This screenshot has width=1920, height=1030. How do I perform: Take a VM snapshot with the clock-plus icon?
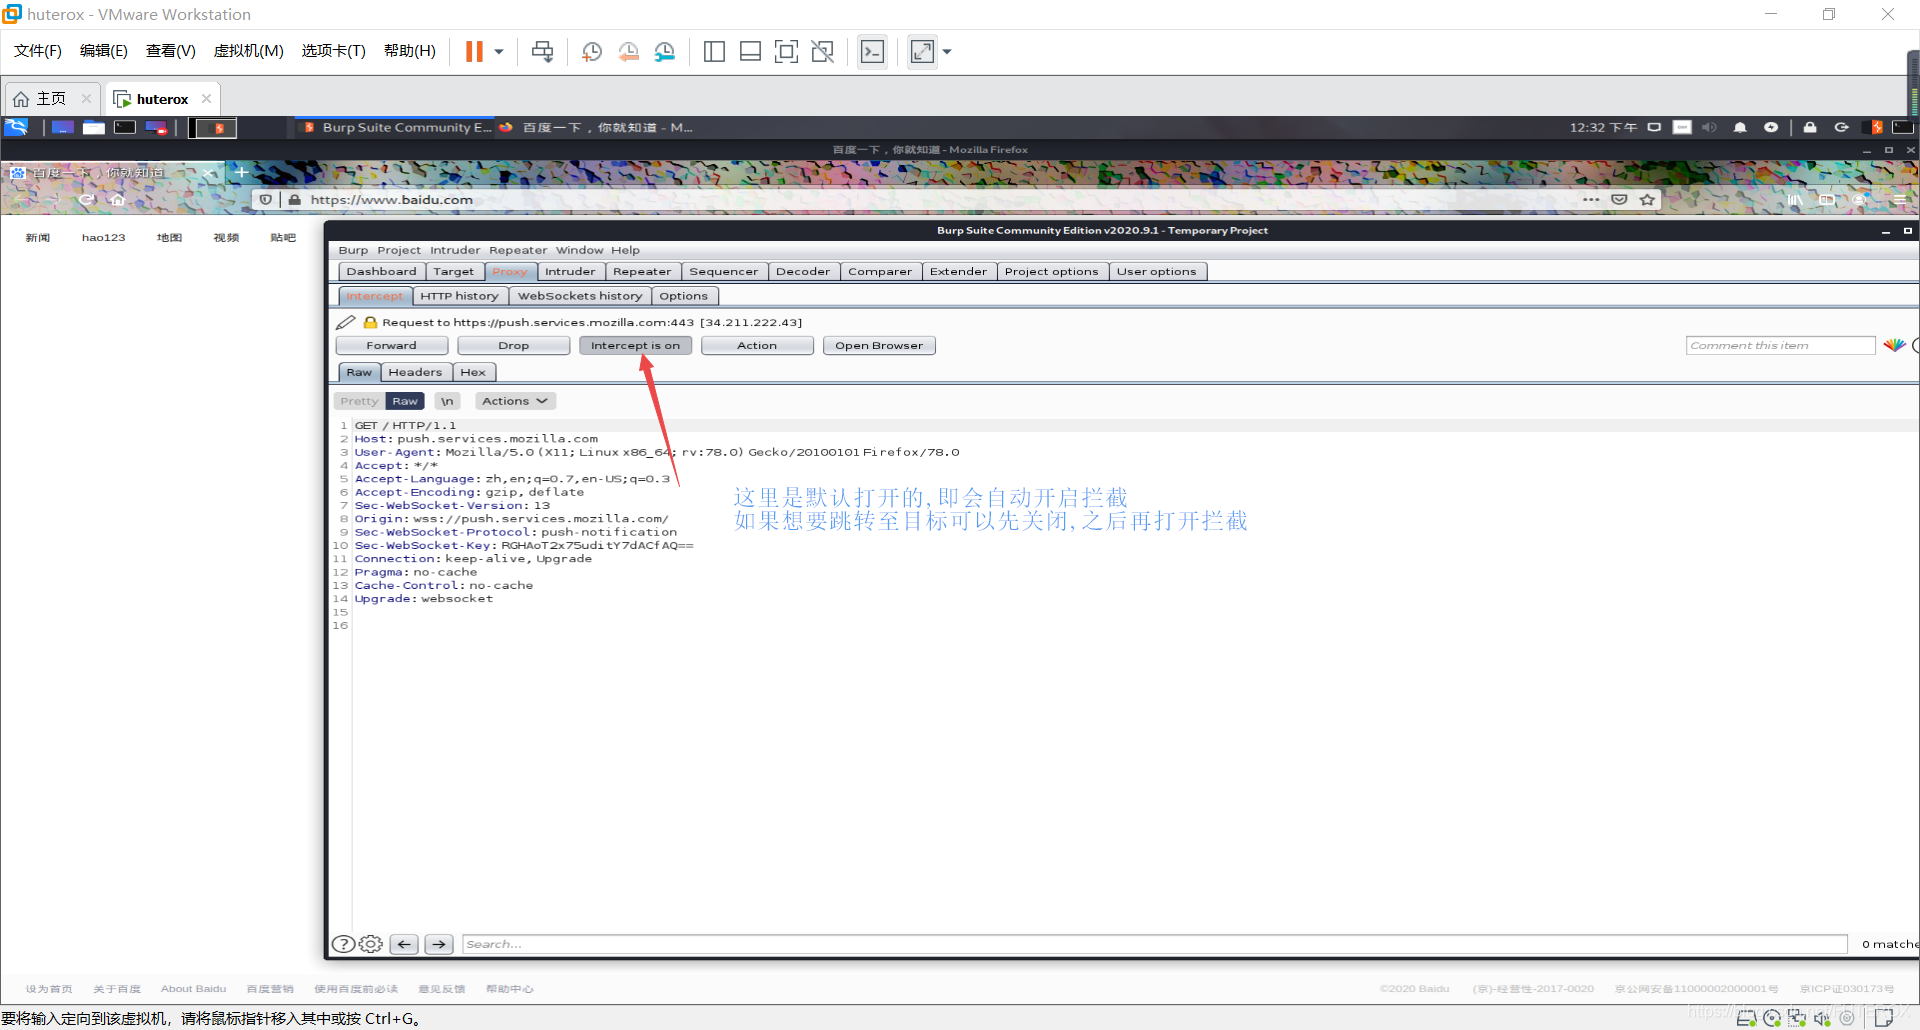pos(592,51)
